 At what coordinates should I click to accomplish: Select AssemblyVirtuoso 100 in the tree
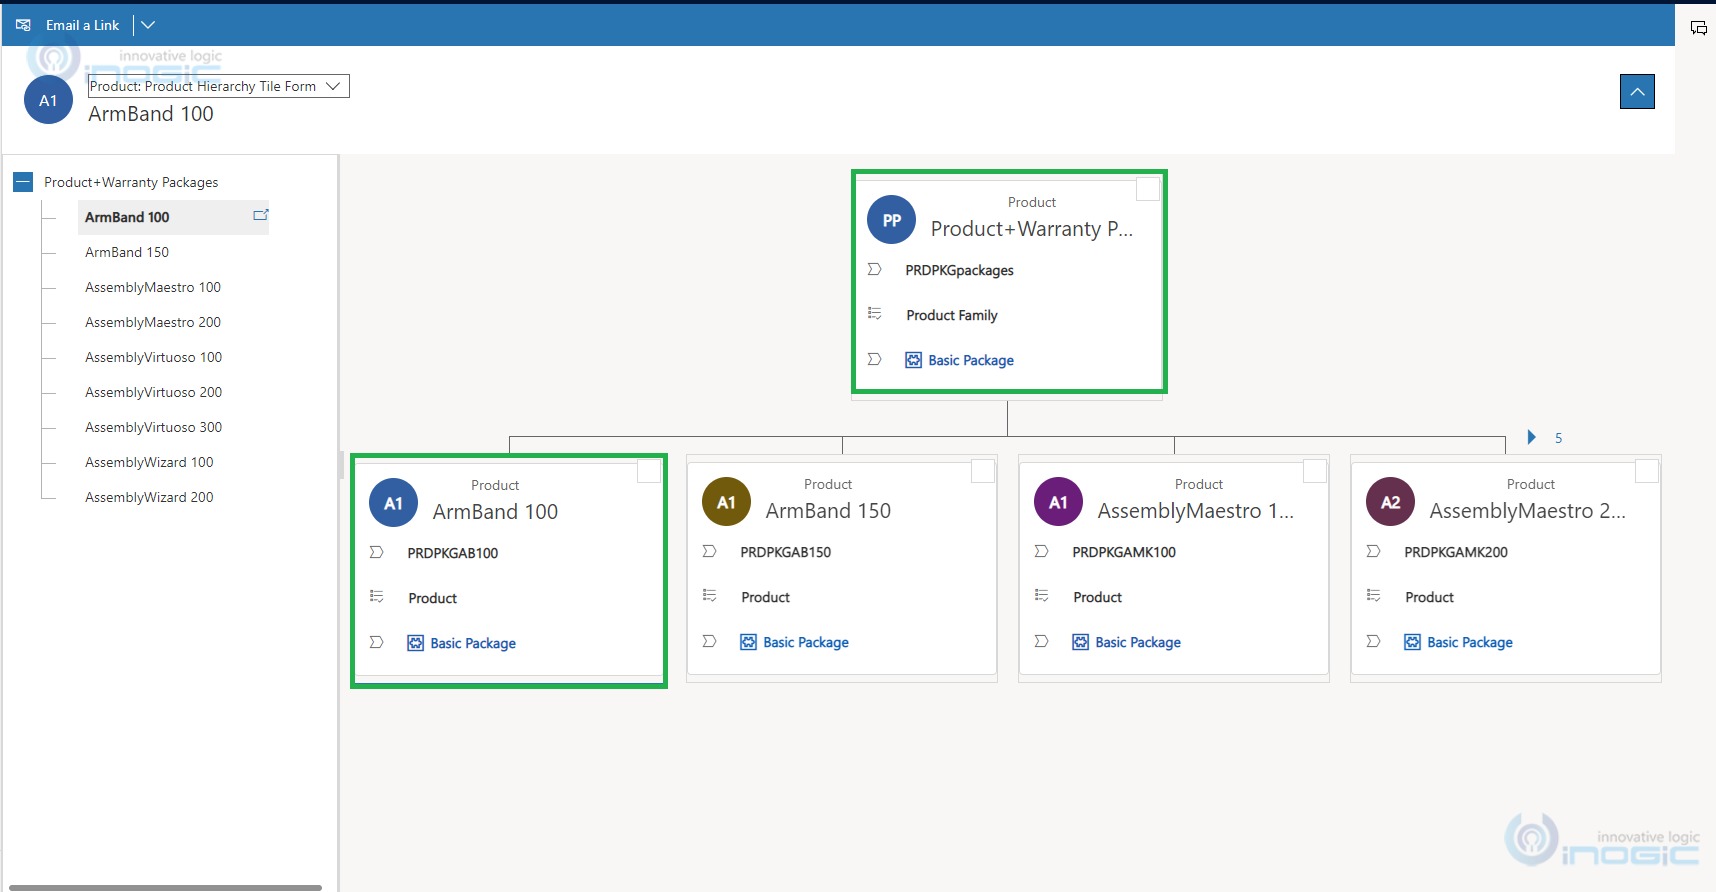(154, 357)
